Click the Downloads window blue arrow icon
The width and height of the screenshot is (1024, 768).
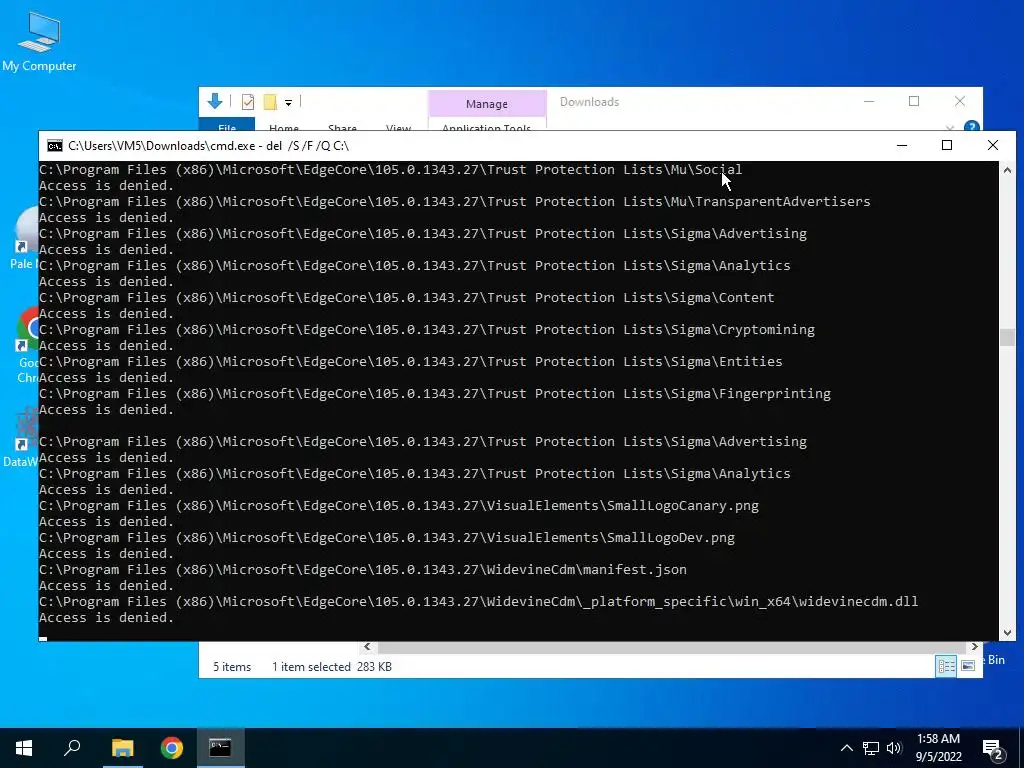tap(215, 101)
